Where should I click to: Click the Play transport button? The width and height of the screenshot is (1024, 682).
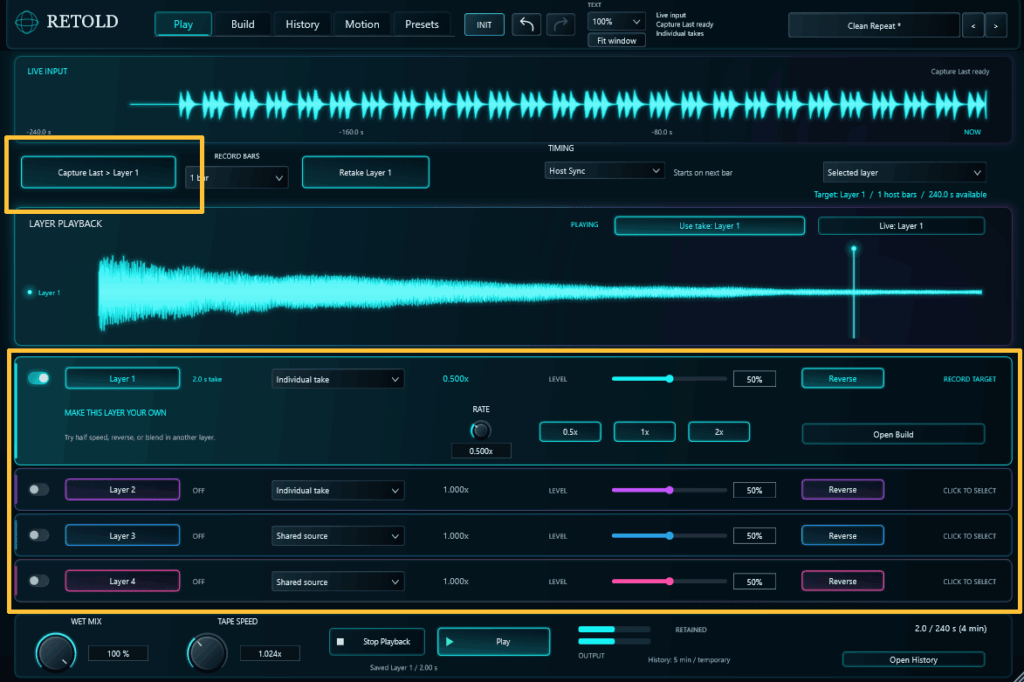(x=493, y=641)
